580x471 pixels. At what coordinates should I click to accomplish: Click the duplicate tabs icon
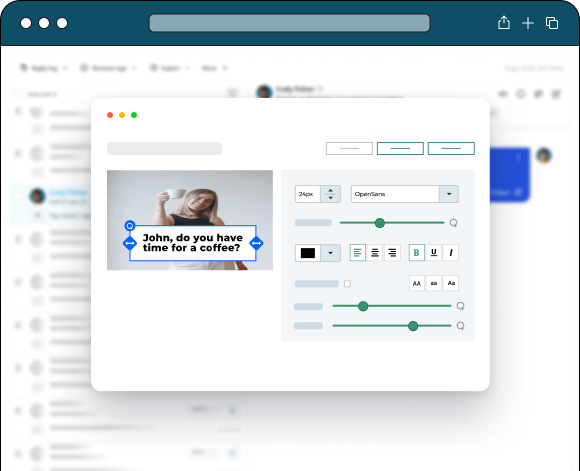552,23
